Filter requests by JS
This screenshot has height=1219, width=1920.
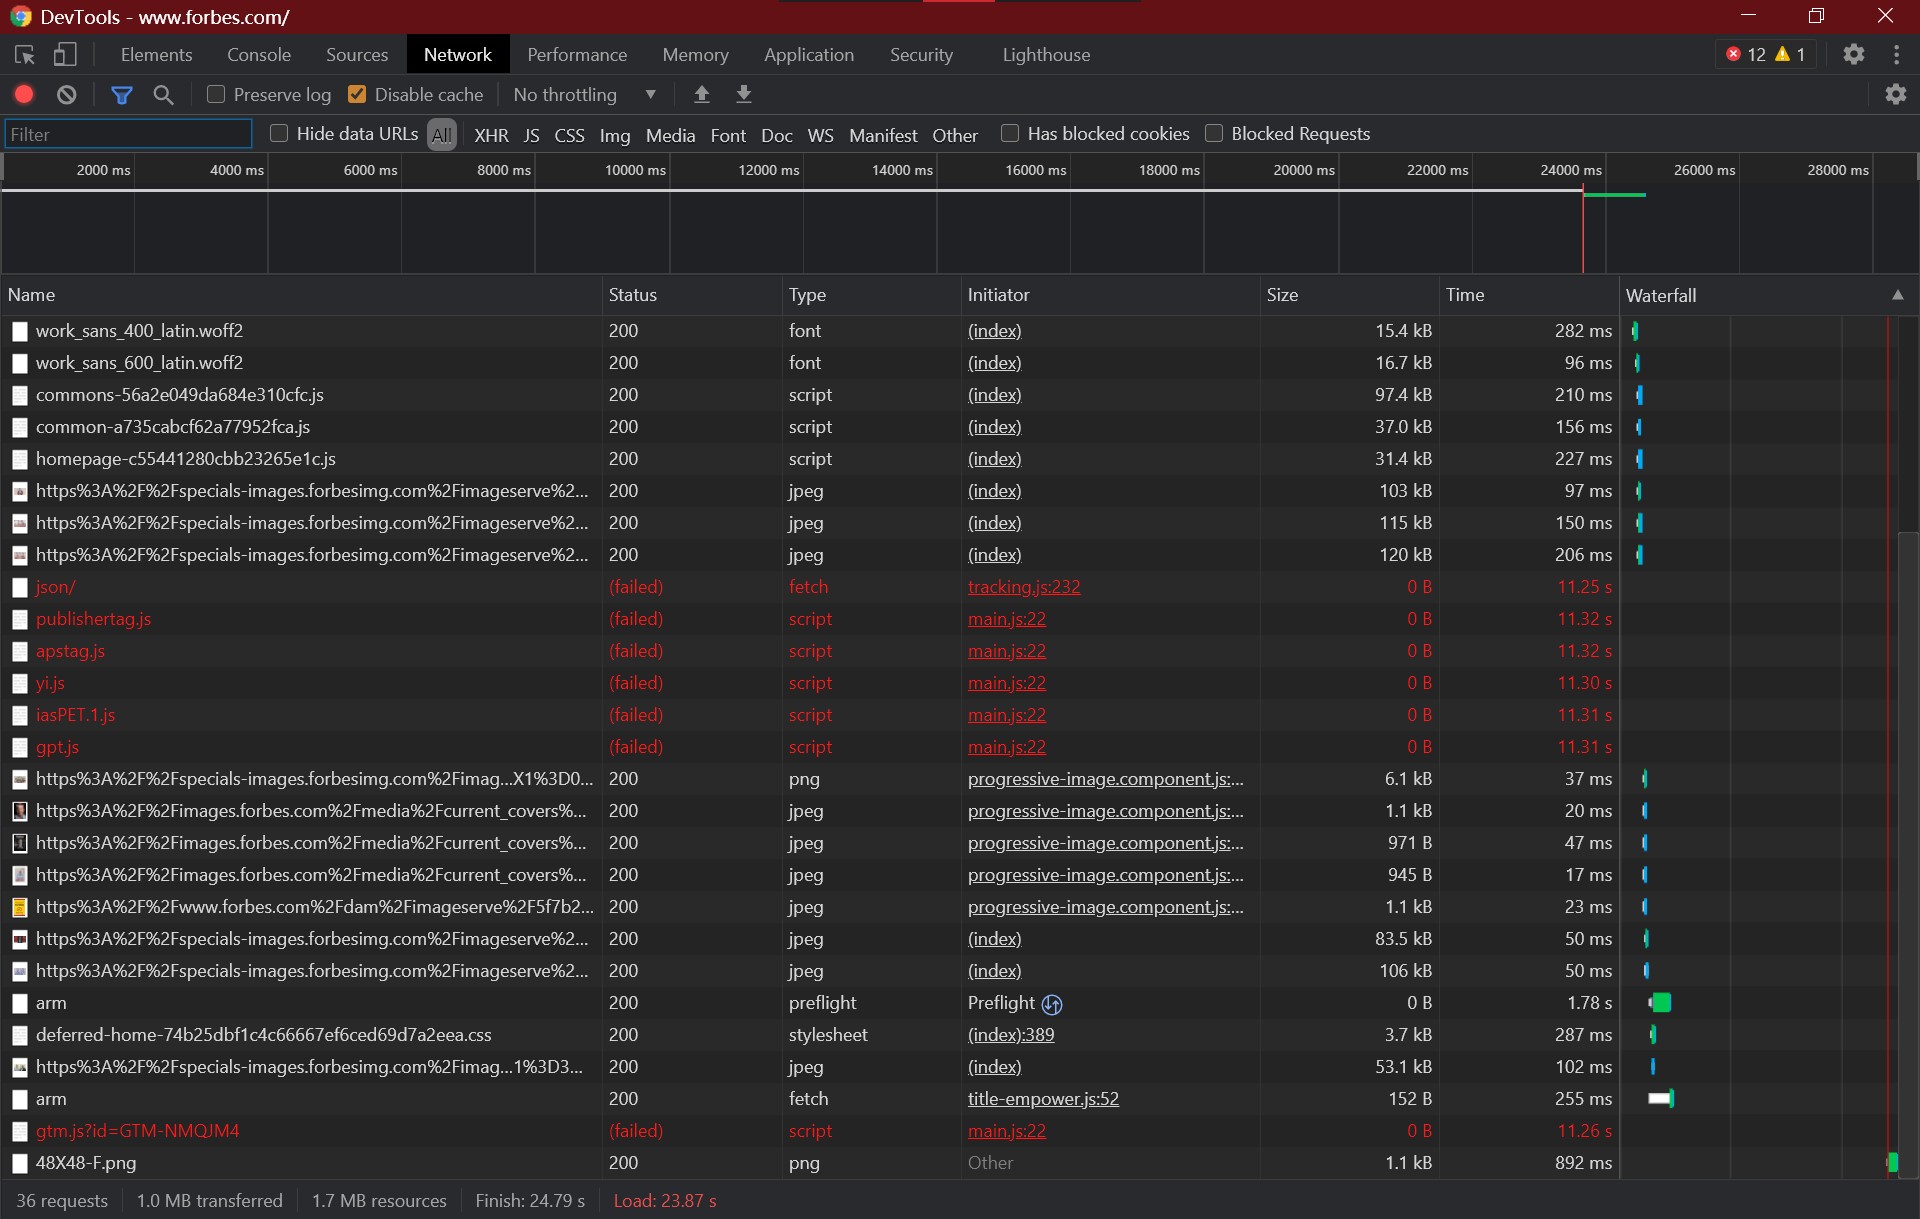(x=531, y=135)
